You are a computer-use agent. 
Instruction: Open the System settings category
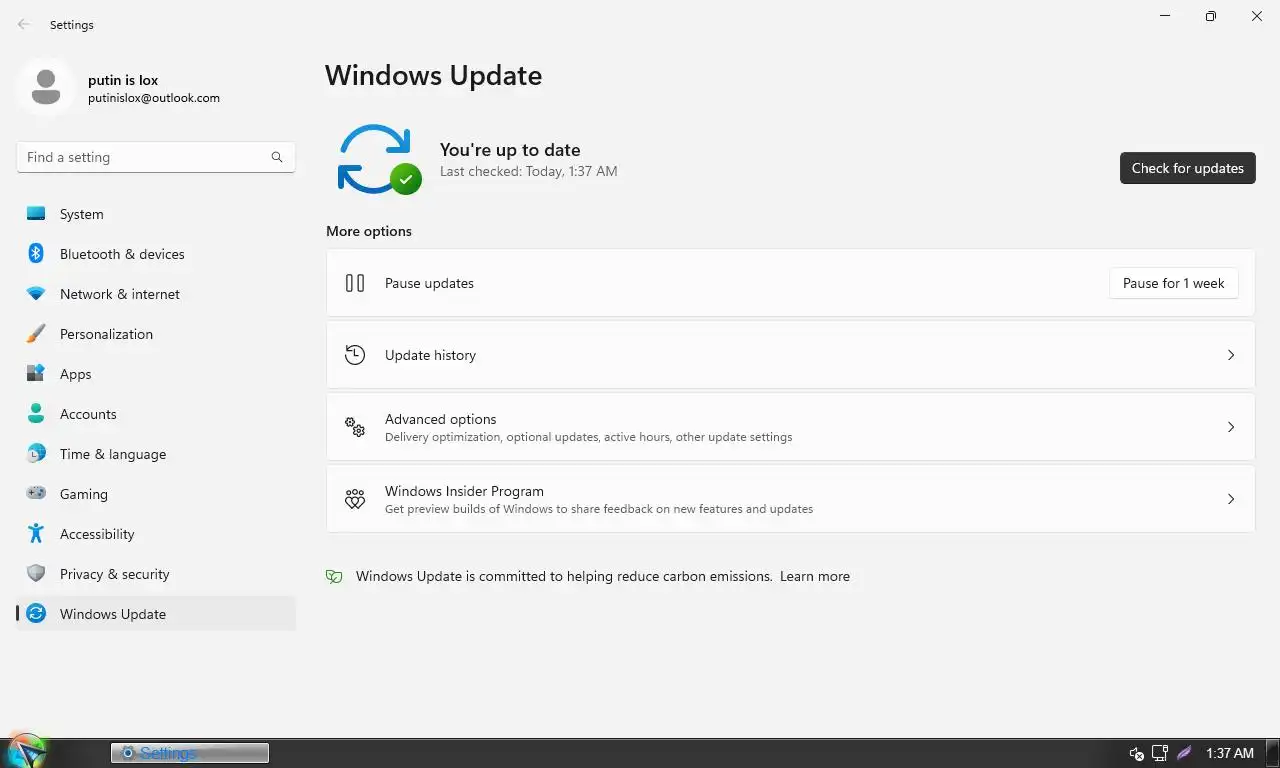(156, 214)
